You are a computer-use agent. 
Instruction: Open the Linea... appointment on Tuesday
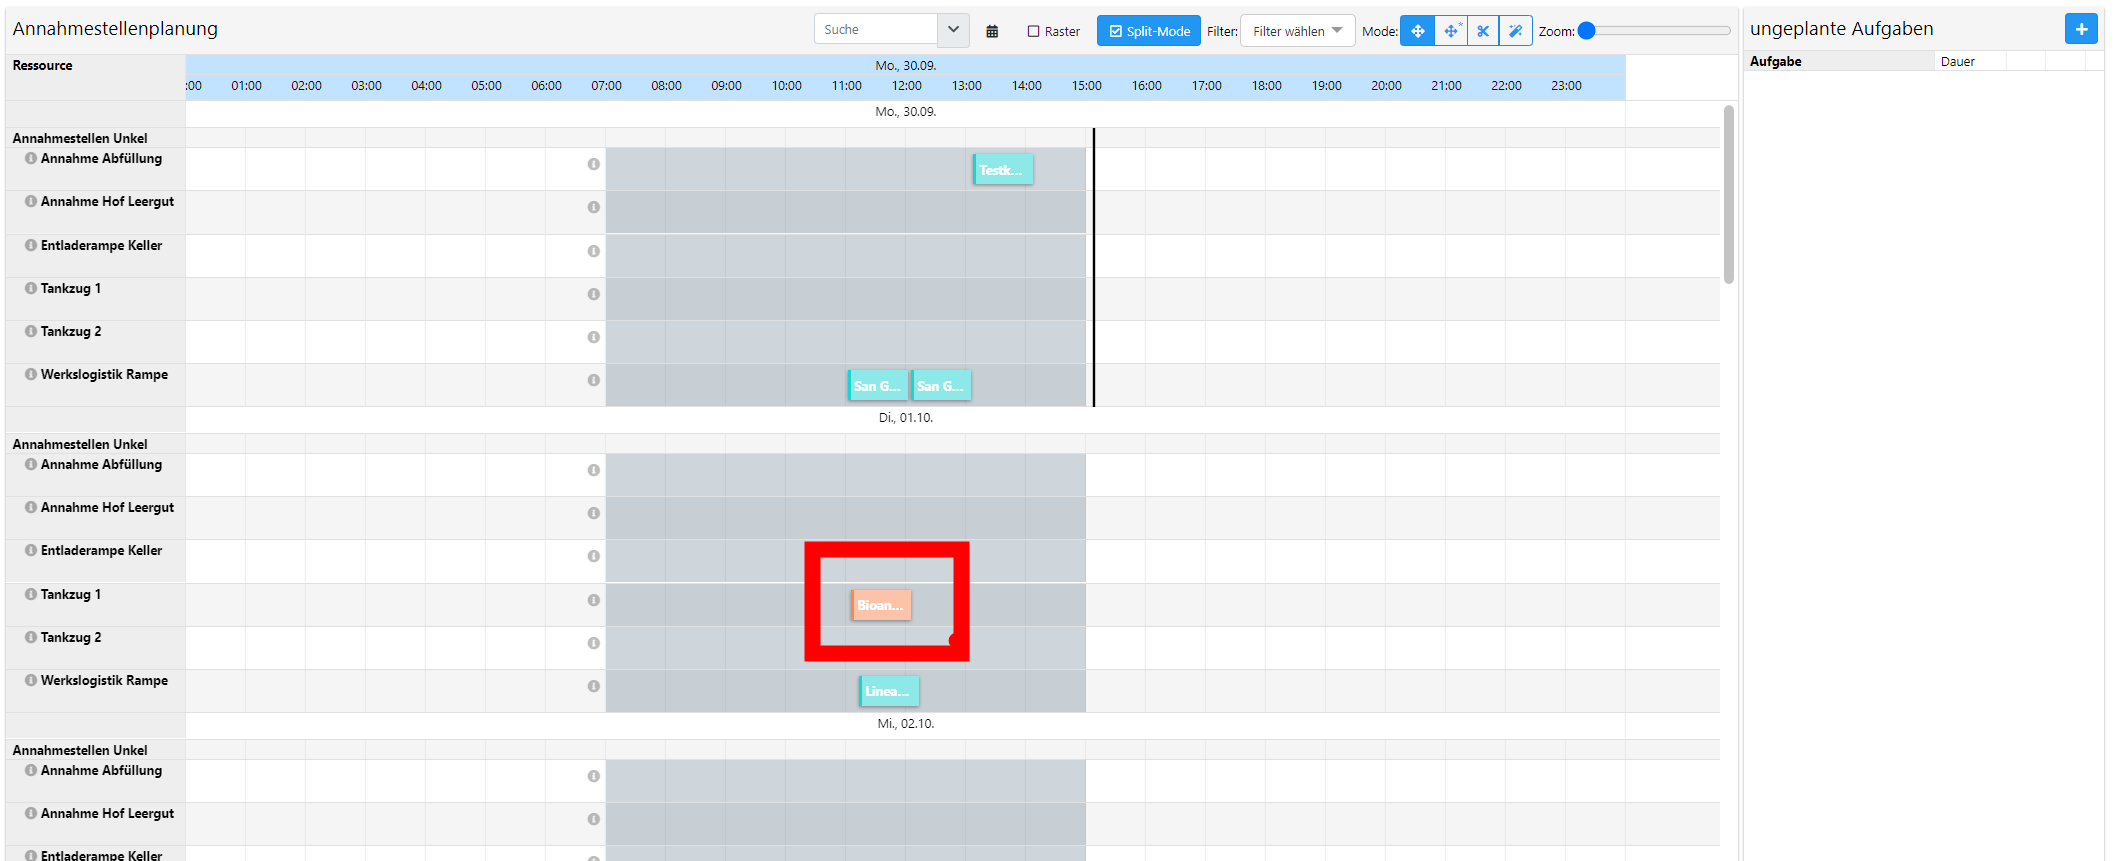(x=889, y=691)
